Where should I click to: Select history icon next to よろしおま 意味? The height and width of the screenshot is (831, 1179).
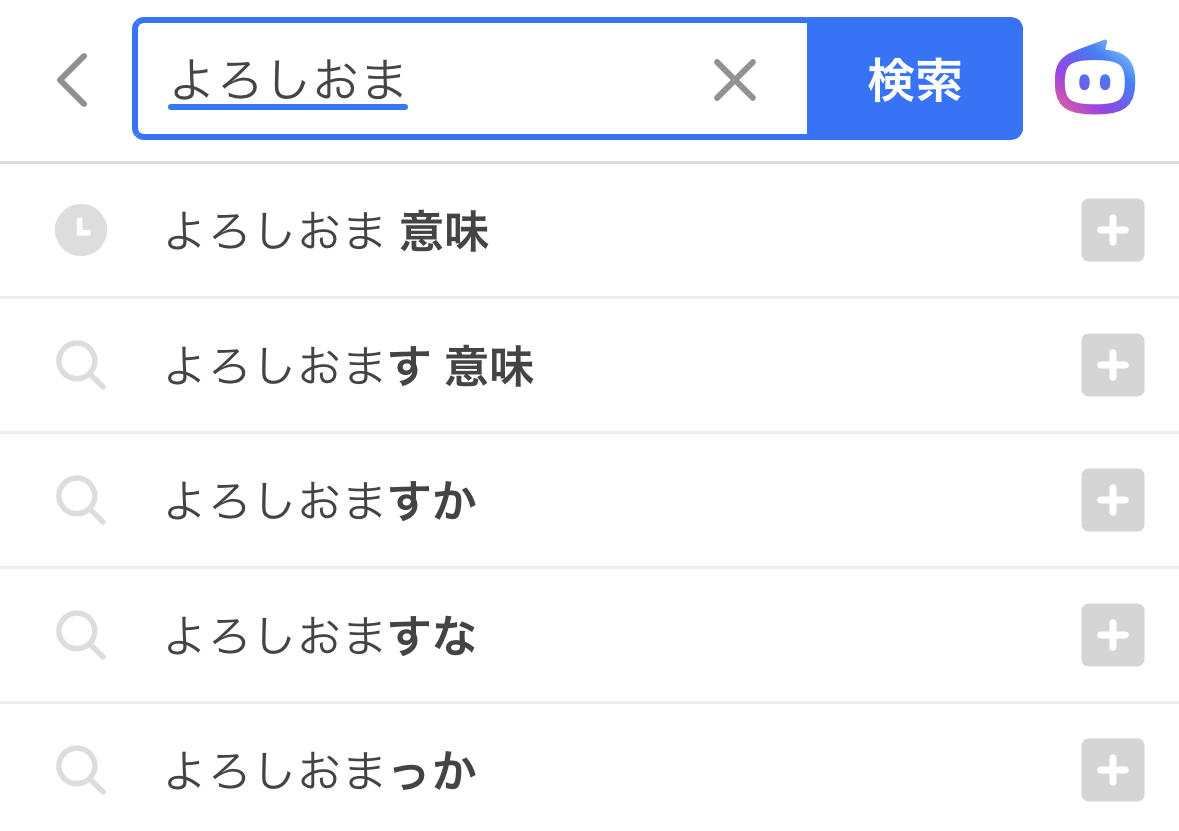(81, 230)
